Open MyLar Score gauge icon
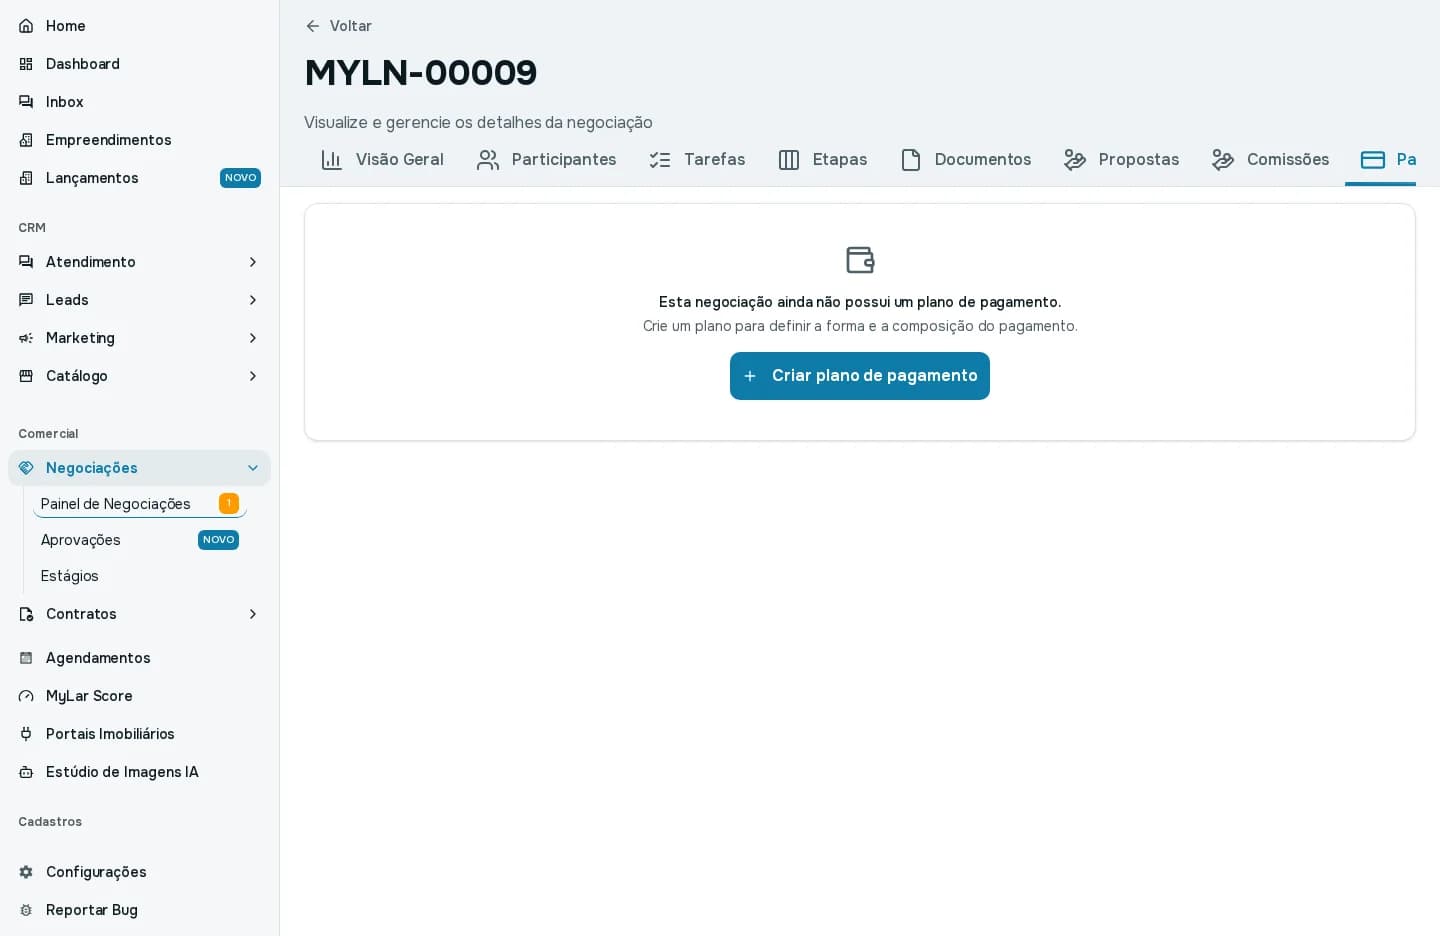The height and width of the screenshot is (936, 1440). (x=26, y=696)
